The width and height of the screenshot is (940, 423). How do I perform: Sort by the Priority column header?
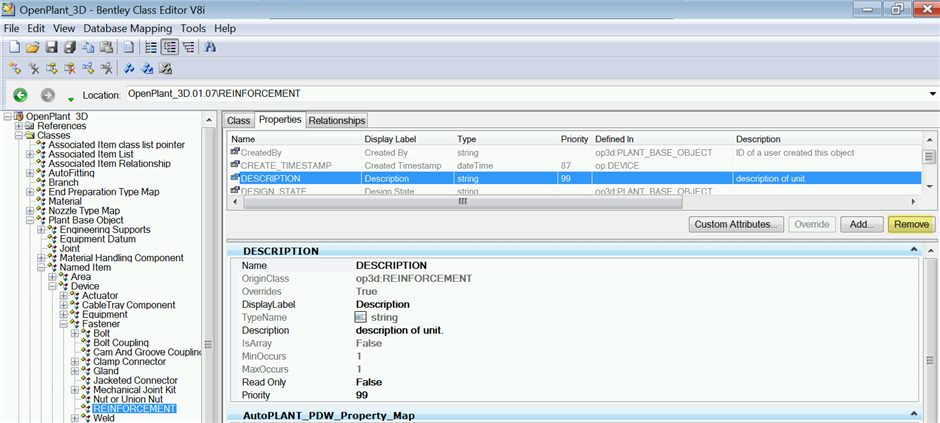pos(574,139)
